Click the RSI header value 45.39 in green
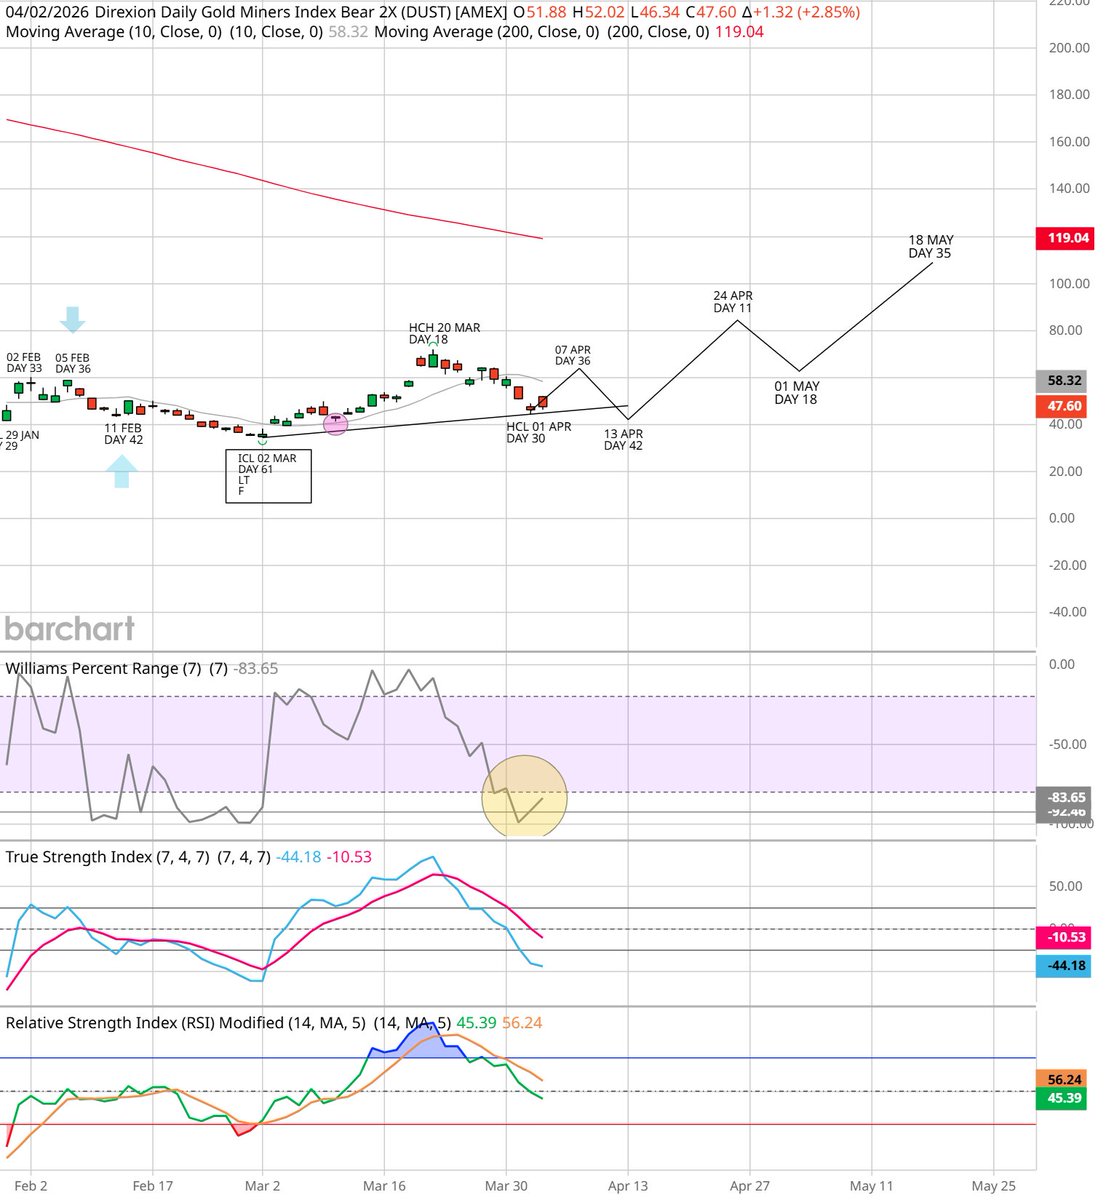The image size is (1106, 1200). click(476, 1023)
